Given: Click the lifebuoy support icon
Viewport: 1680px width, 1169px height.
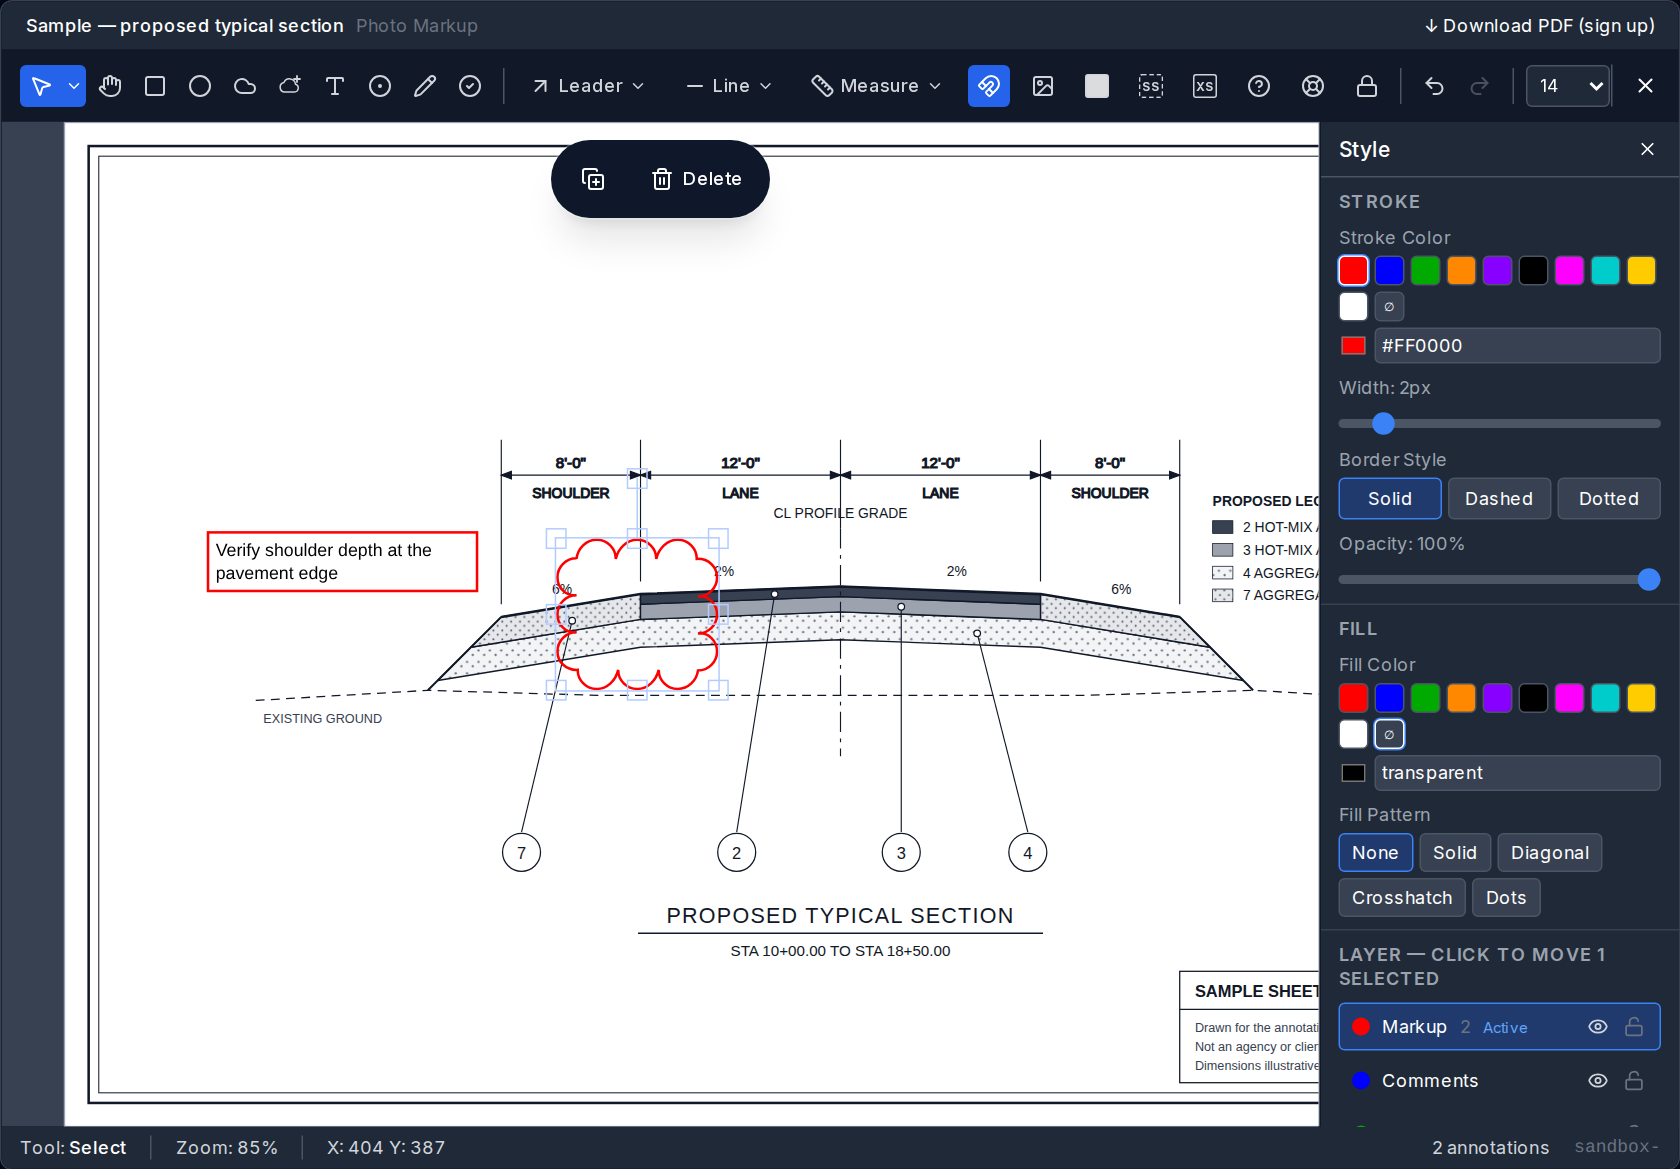Looking at the screenshot, I should (x=1313, y=86).
